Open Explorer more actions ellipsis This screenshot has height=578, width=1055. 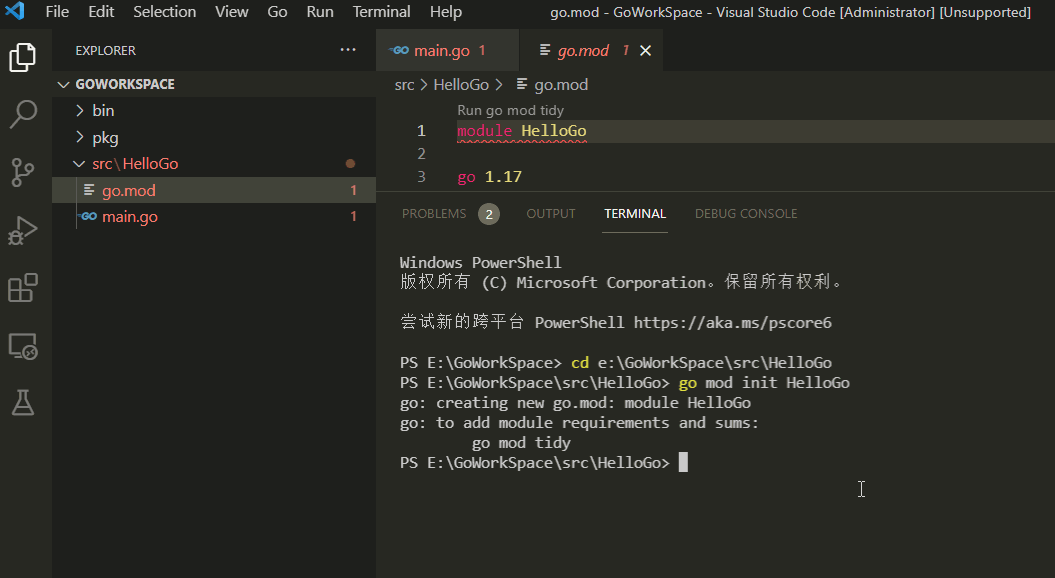[x=348, y=50]
